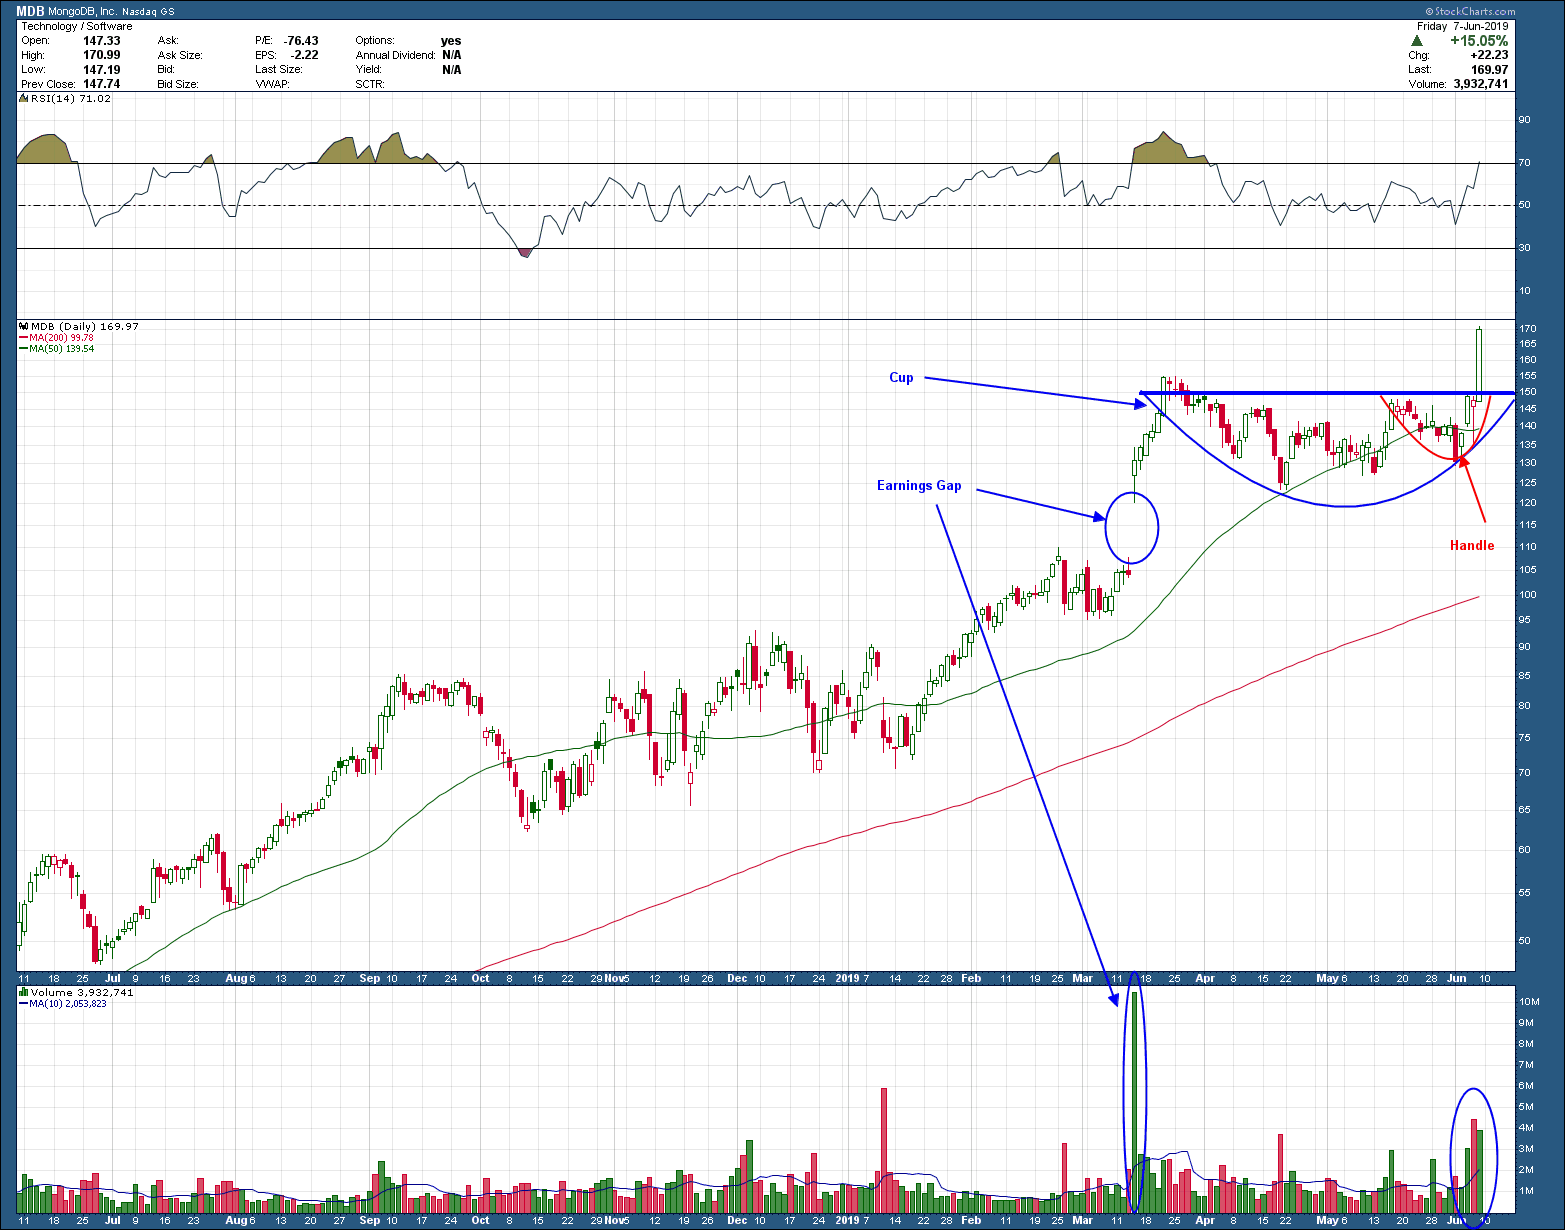Click the Low value 147.19

click(x=102, y=70)
